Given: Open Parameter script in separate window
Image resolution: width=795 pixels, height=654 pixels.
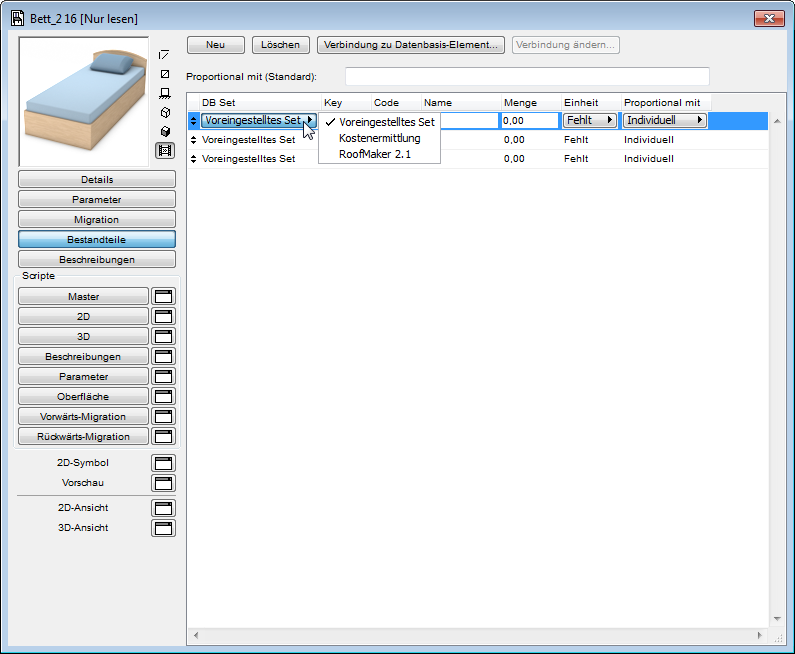Looking at the screenshot, I should (x=163, y=376).
